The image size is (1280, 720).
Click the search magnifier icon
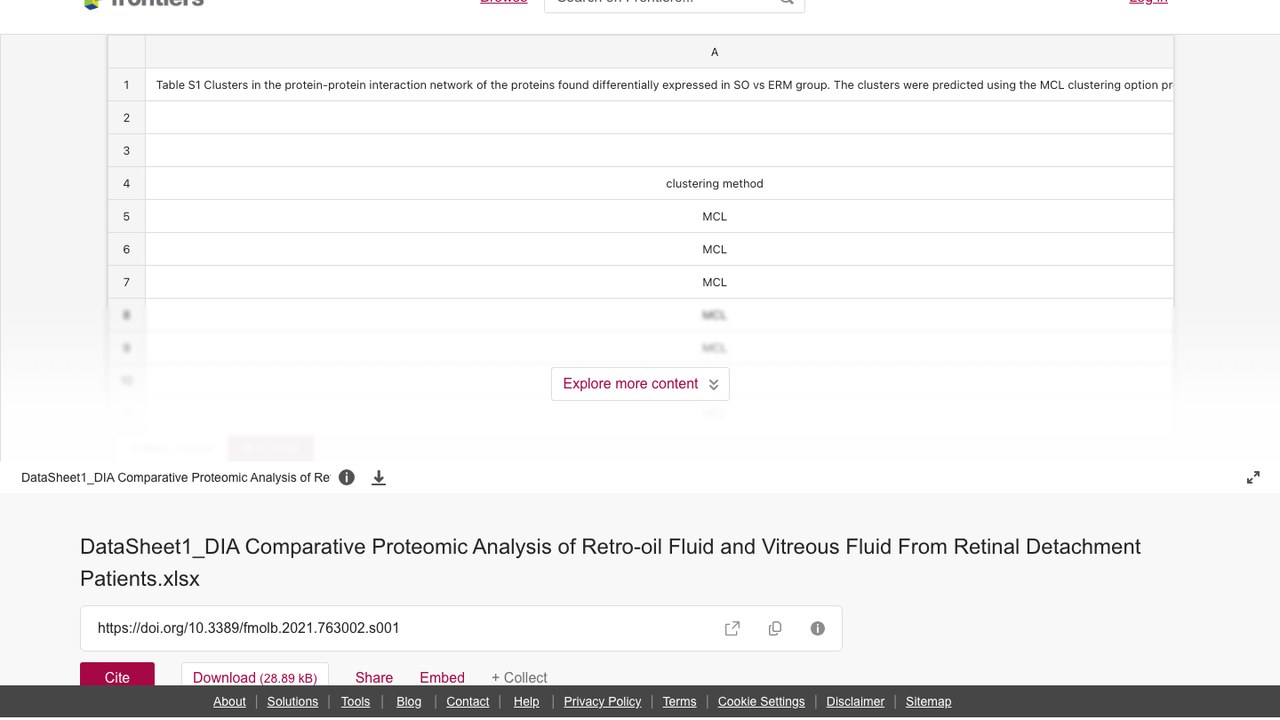[787, 3]
